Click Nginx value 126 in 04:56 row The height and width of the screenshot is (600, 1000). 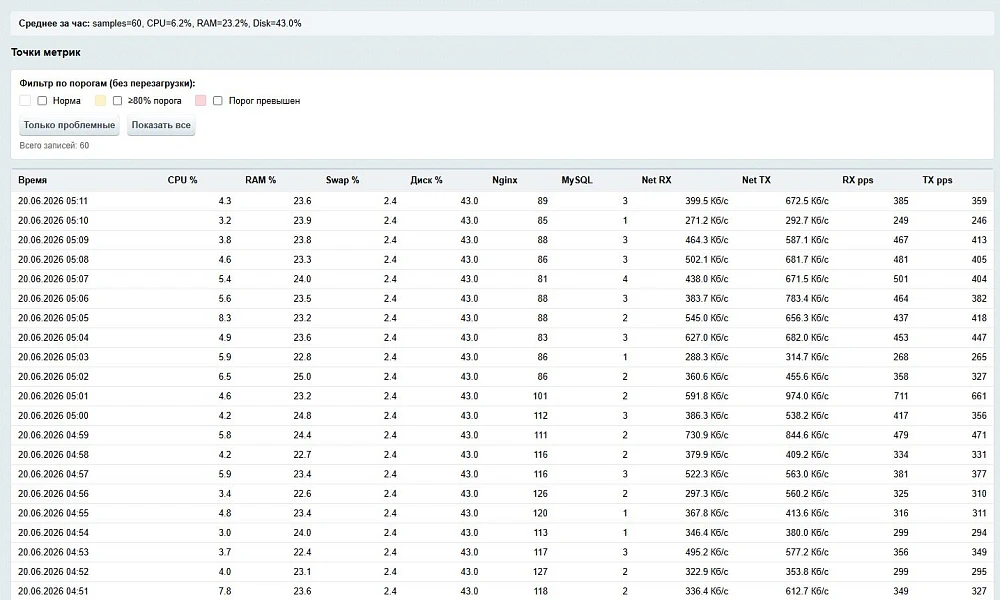click(540, 494)
